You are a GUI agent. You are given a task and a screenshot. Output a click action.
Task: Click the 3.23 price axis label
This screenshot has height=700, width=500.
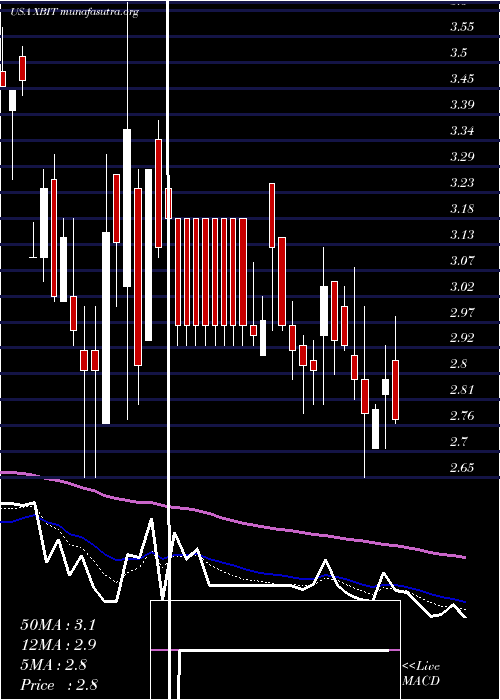pyautogui.click(x=462, y=183)
